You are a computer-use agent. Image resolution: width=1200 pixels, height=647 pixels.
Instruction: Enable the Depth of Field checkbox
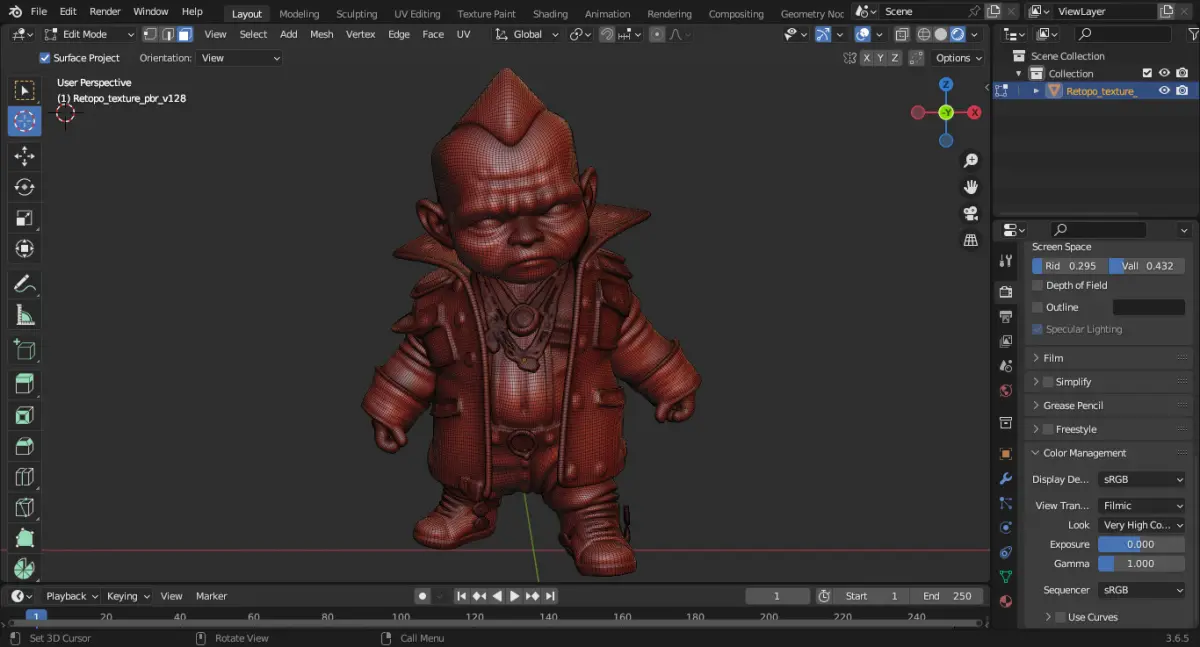coord(1037,285)
